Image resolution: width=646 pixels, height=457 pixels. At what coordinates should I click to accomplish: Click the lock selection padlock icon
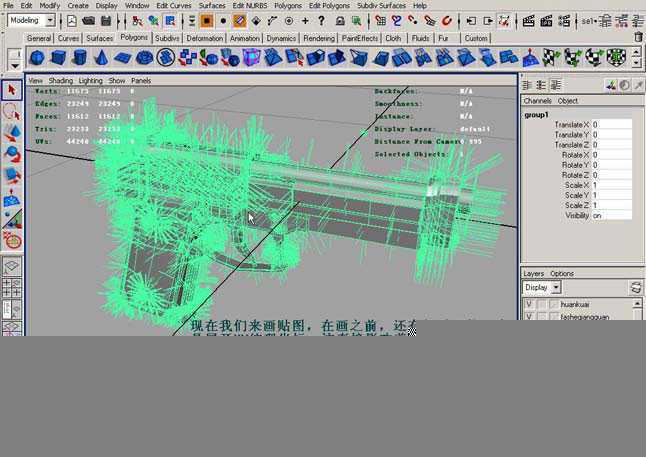[x=340, y=21]
